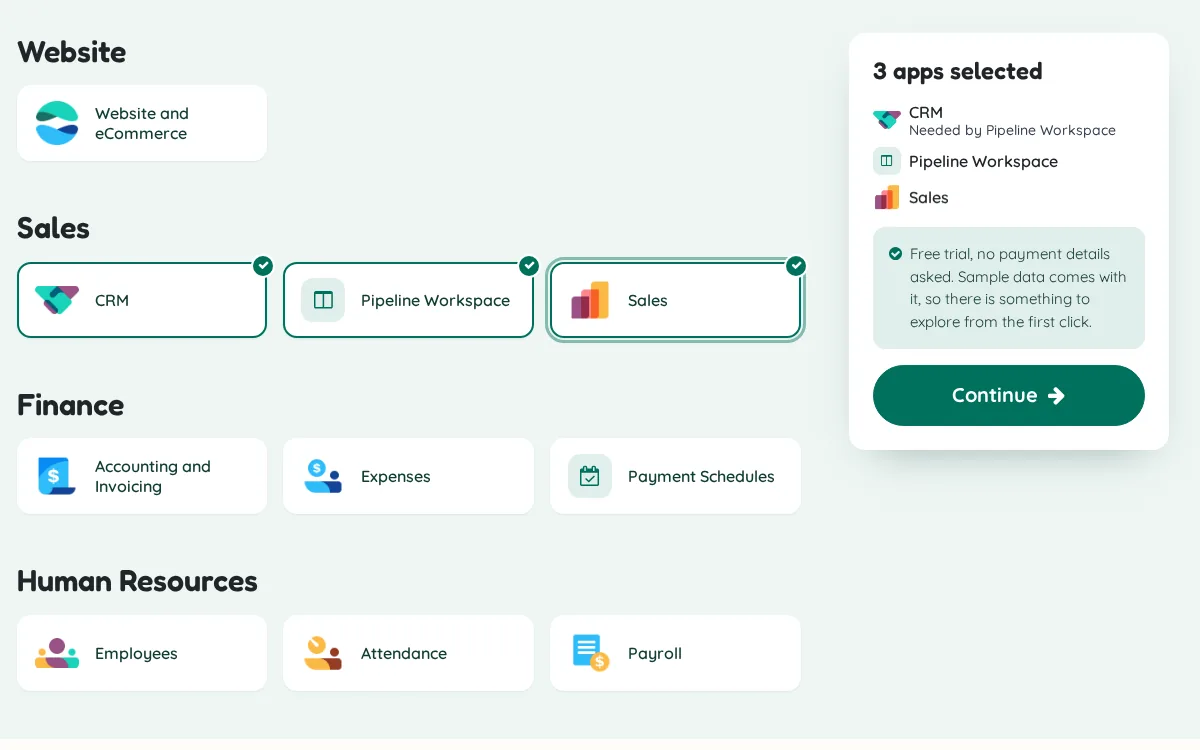The image size is (1200, 750).
Task: Click the free trial information text
Action: [x=1018, y=288]
